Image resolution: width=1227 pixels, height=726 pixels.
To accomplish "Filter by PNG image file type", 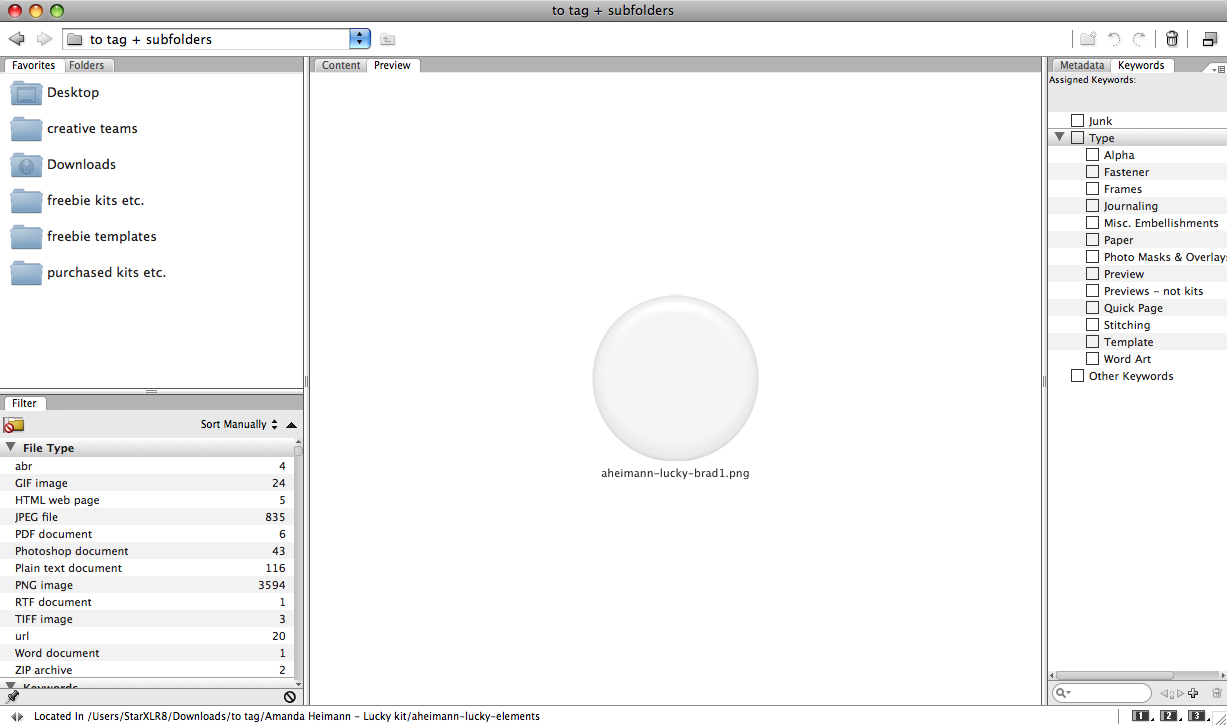I will coord(44,585).
